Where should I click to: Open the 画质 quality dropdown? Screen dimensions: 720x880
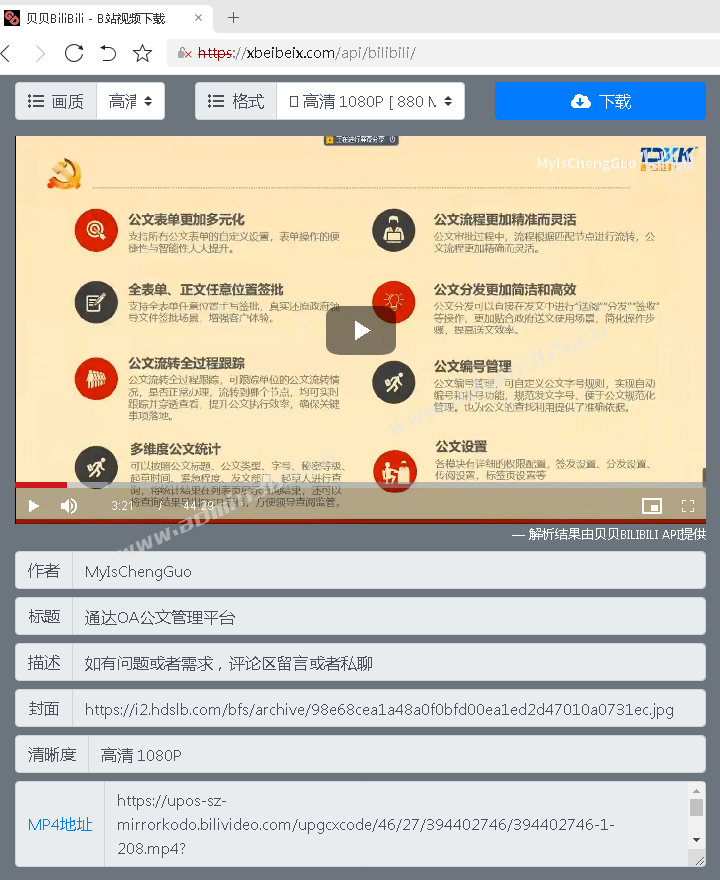click(x=130, y=101)
